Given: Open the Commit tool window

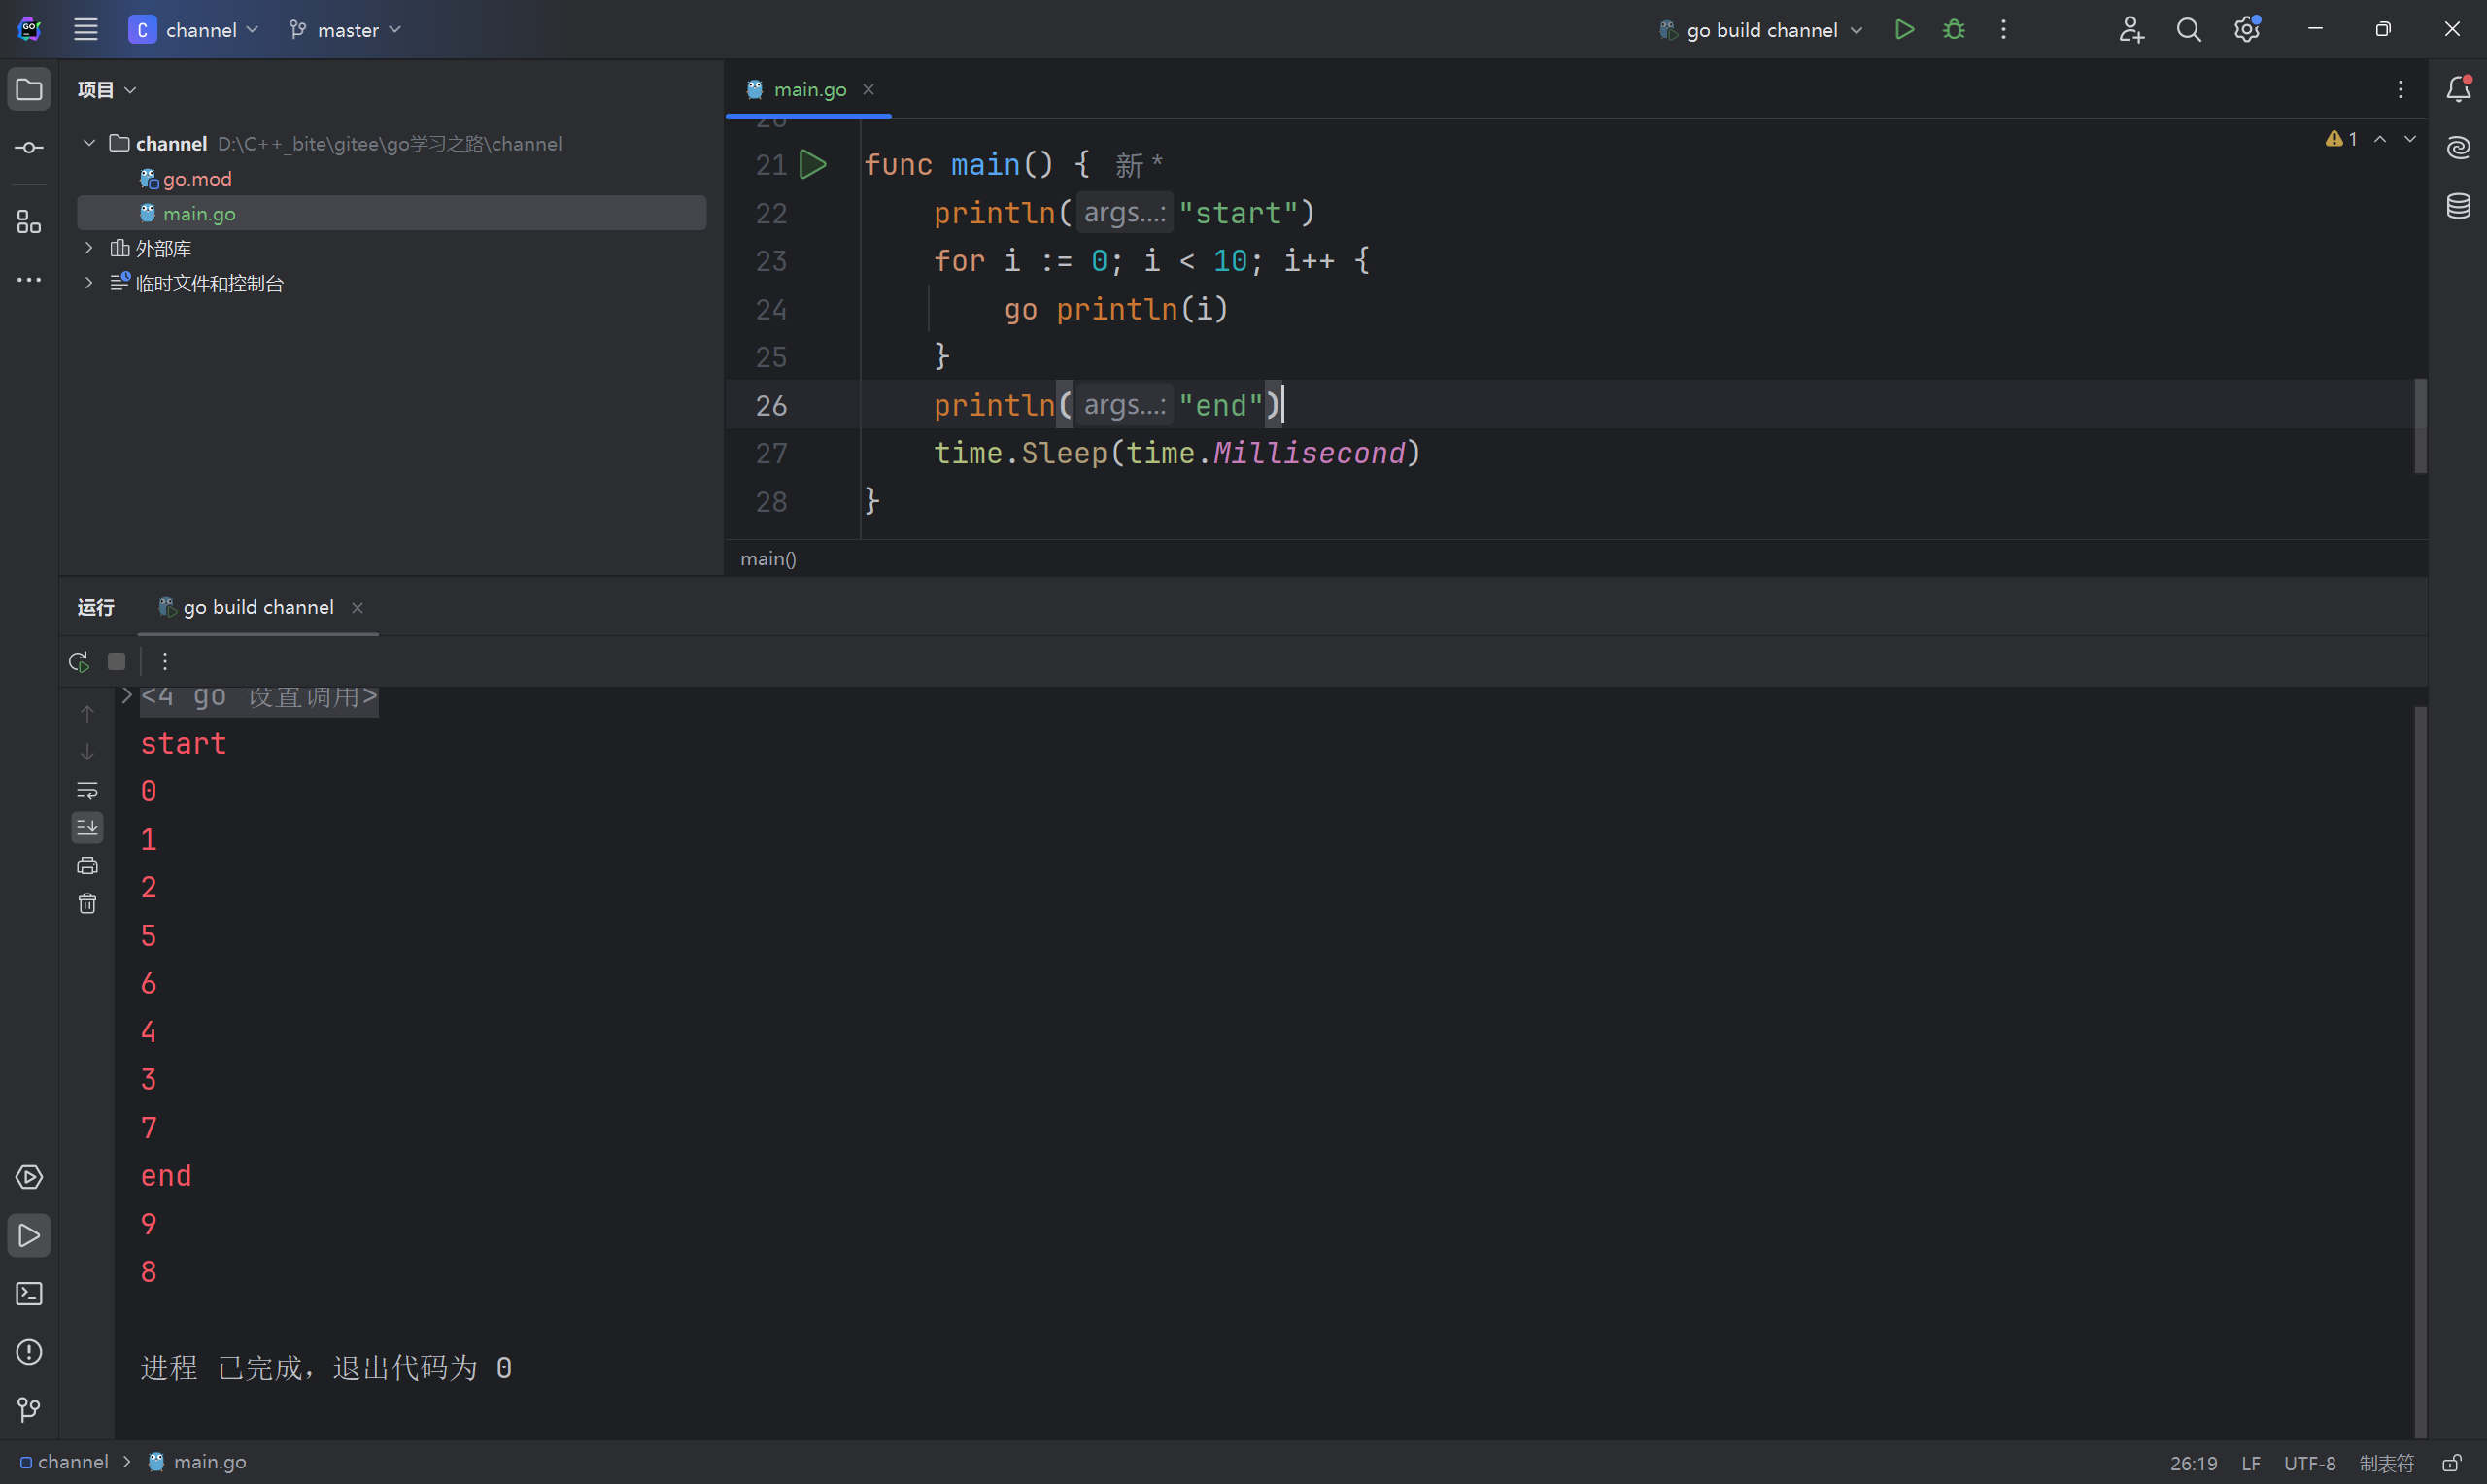Looking at the screenshot, I should click(x=29, y=148).
